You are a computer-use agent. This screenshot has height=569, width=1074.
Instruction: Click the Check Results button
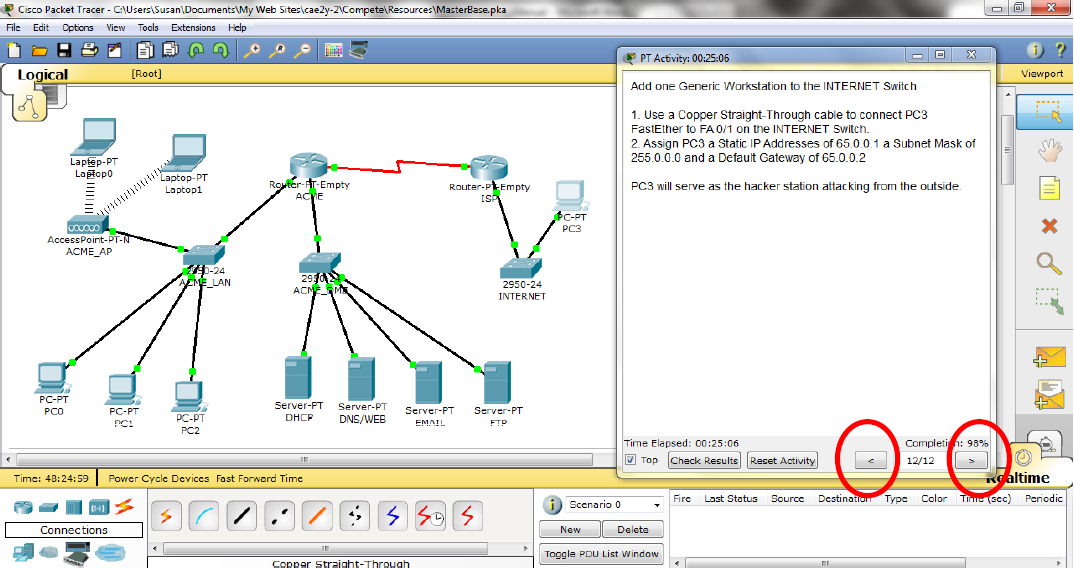click(704, 460)
